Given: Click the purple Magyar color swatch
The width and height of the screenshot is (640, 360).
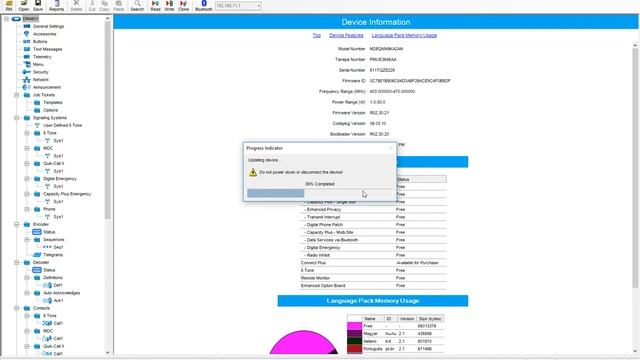Looking at the screenshot, I should point(354,334).
